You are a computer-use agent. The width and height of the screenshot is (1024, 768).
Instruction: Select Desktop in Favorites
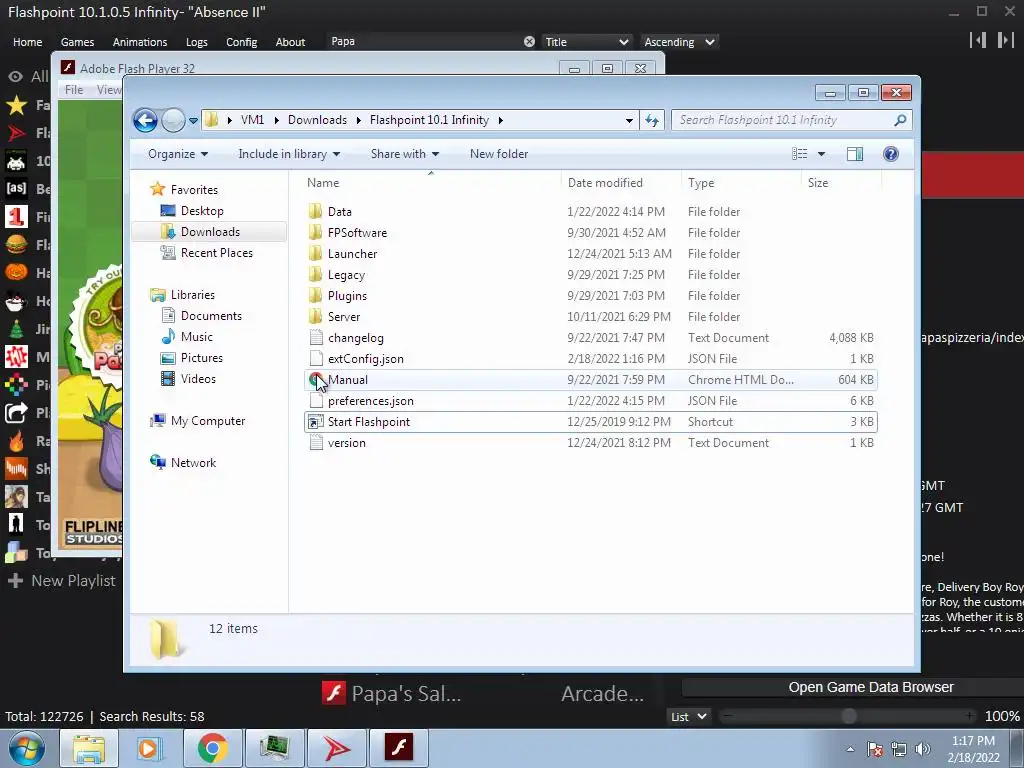click(x=202, y=211)
